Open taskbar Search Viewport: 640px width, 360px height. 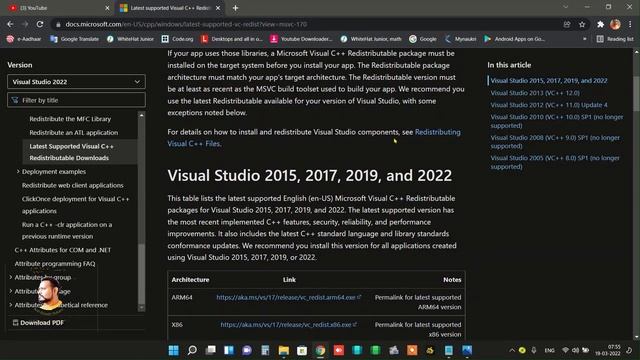(192, 350)
